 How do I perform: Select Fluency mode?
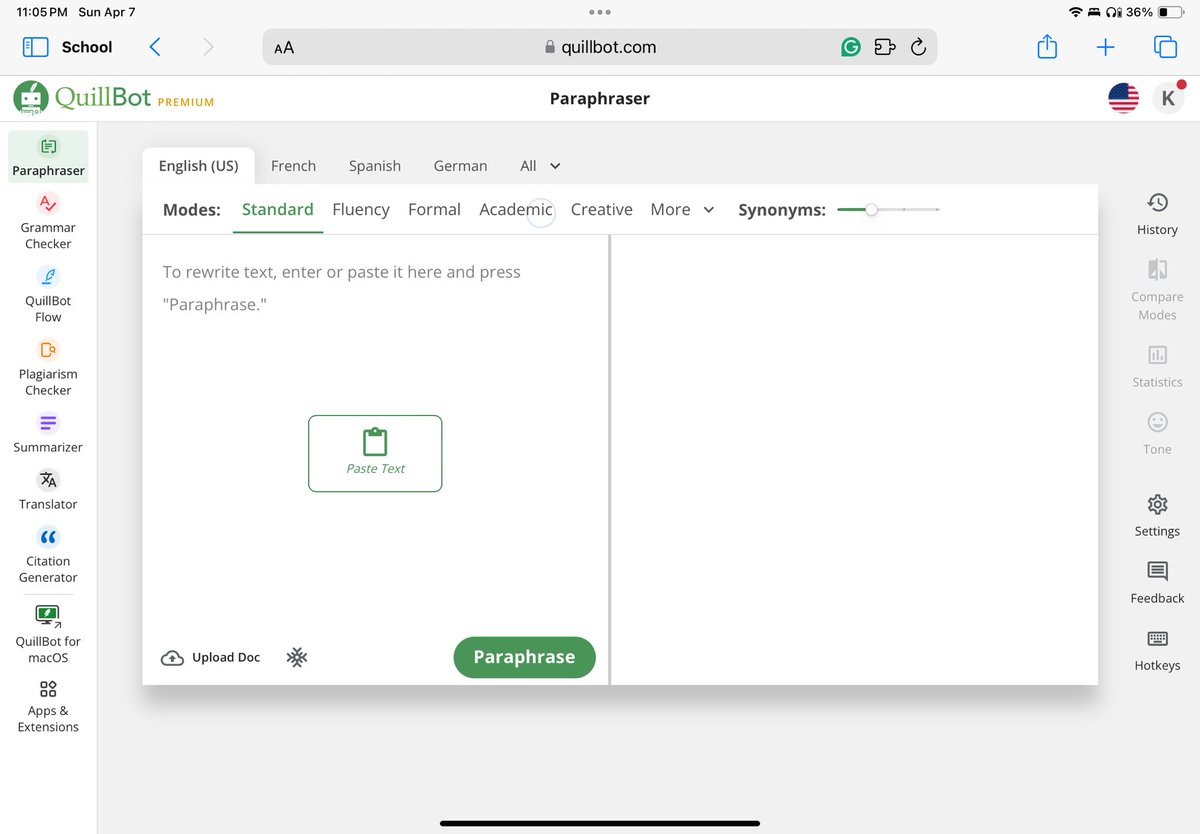[361, 210]
